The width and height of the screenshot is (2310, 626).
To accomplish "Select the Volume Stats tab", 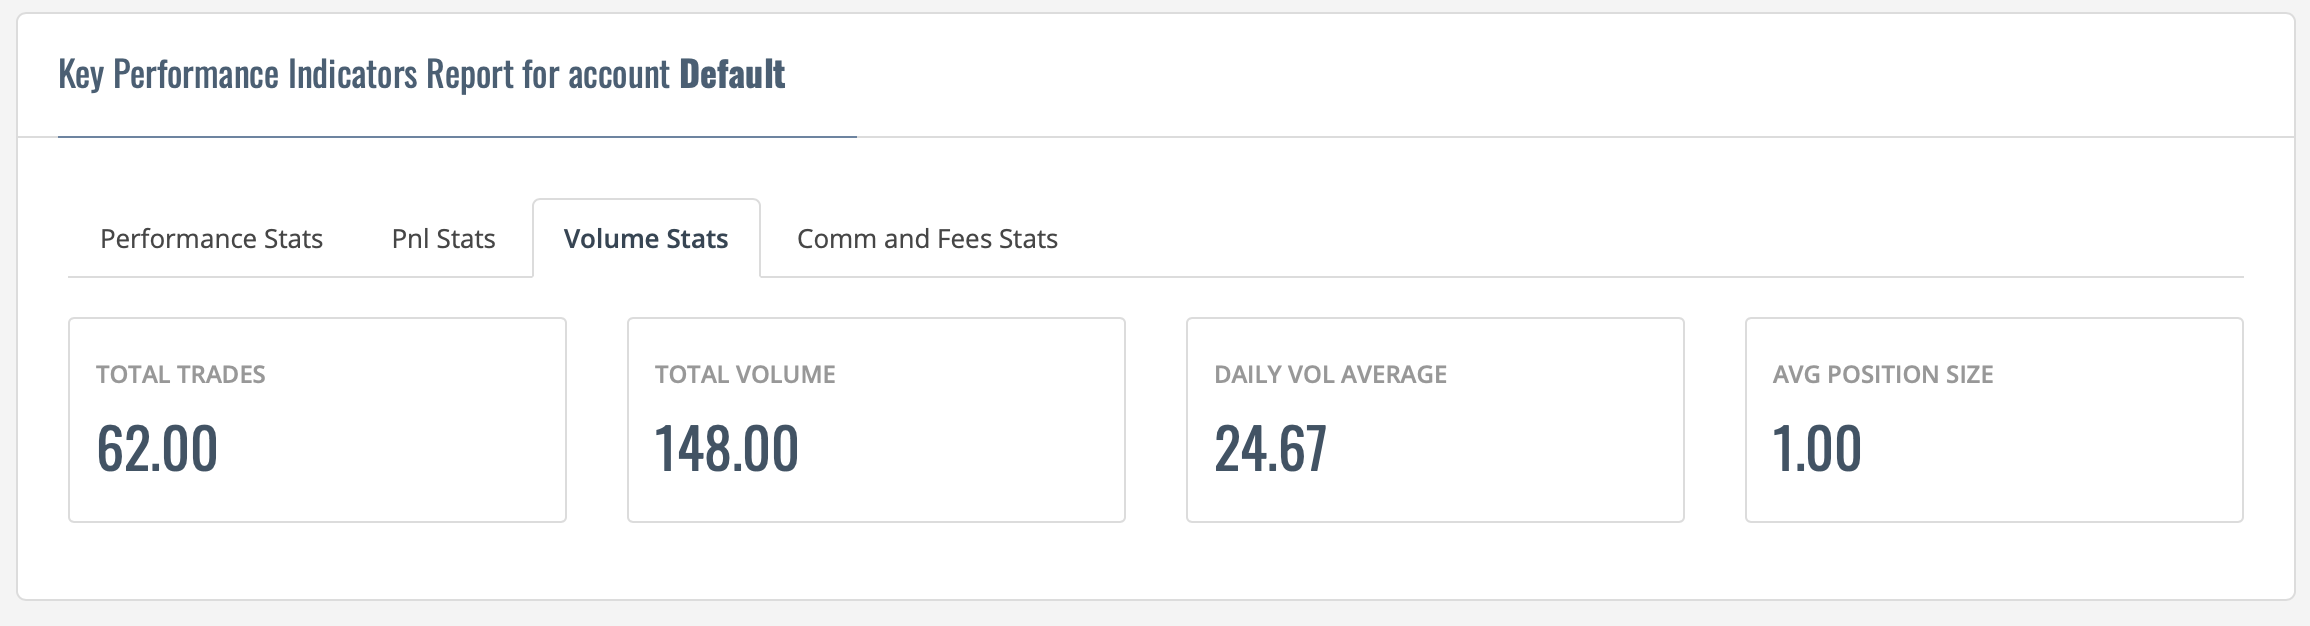I will 646,239.
